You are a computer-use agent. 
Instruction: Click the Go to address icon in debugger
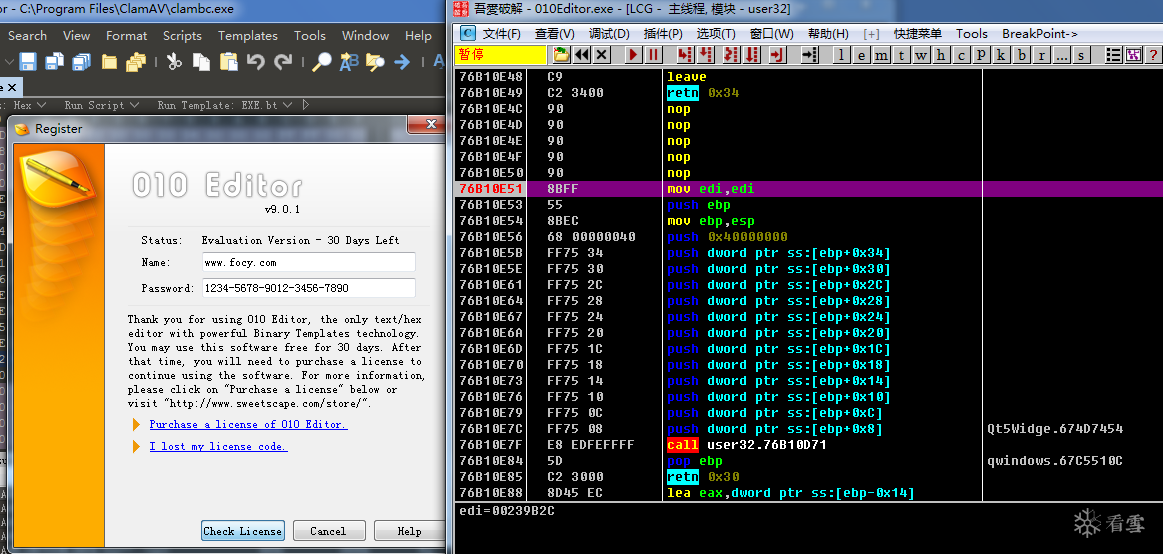click(x=809, y=55)
